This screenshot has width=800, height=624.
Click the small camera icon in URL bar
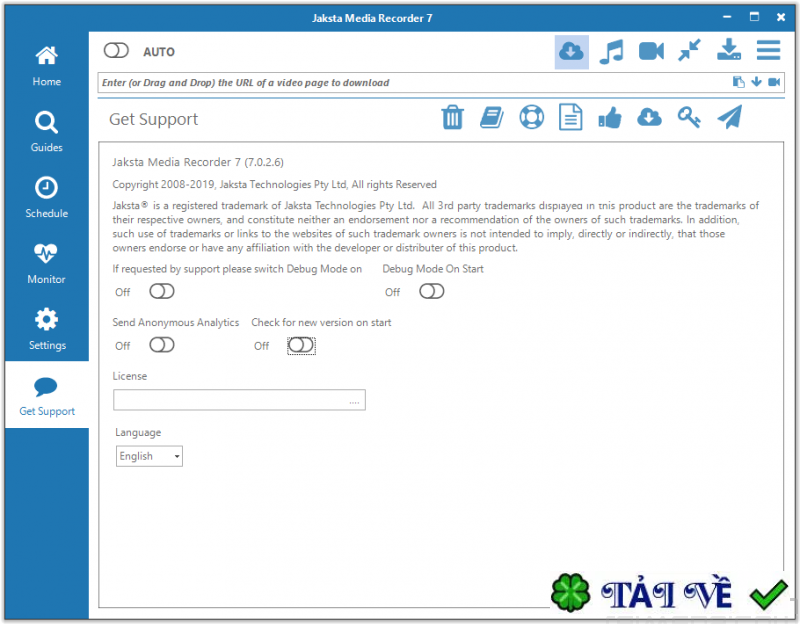[774, 82]
